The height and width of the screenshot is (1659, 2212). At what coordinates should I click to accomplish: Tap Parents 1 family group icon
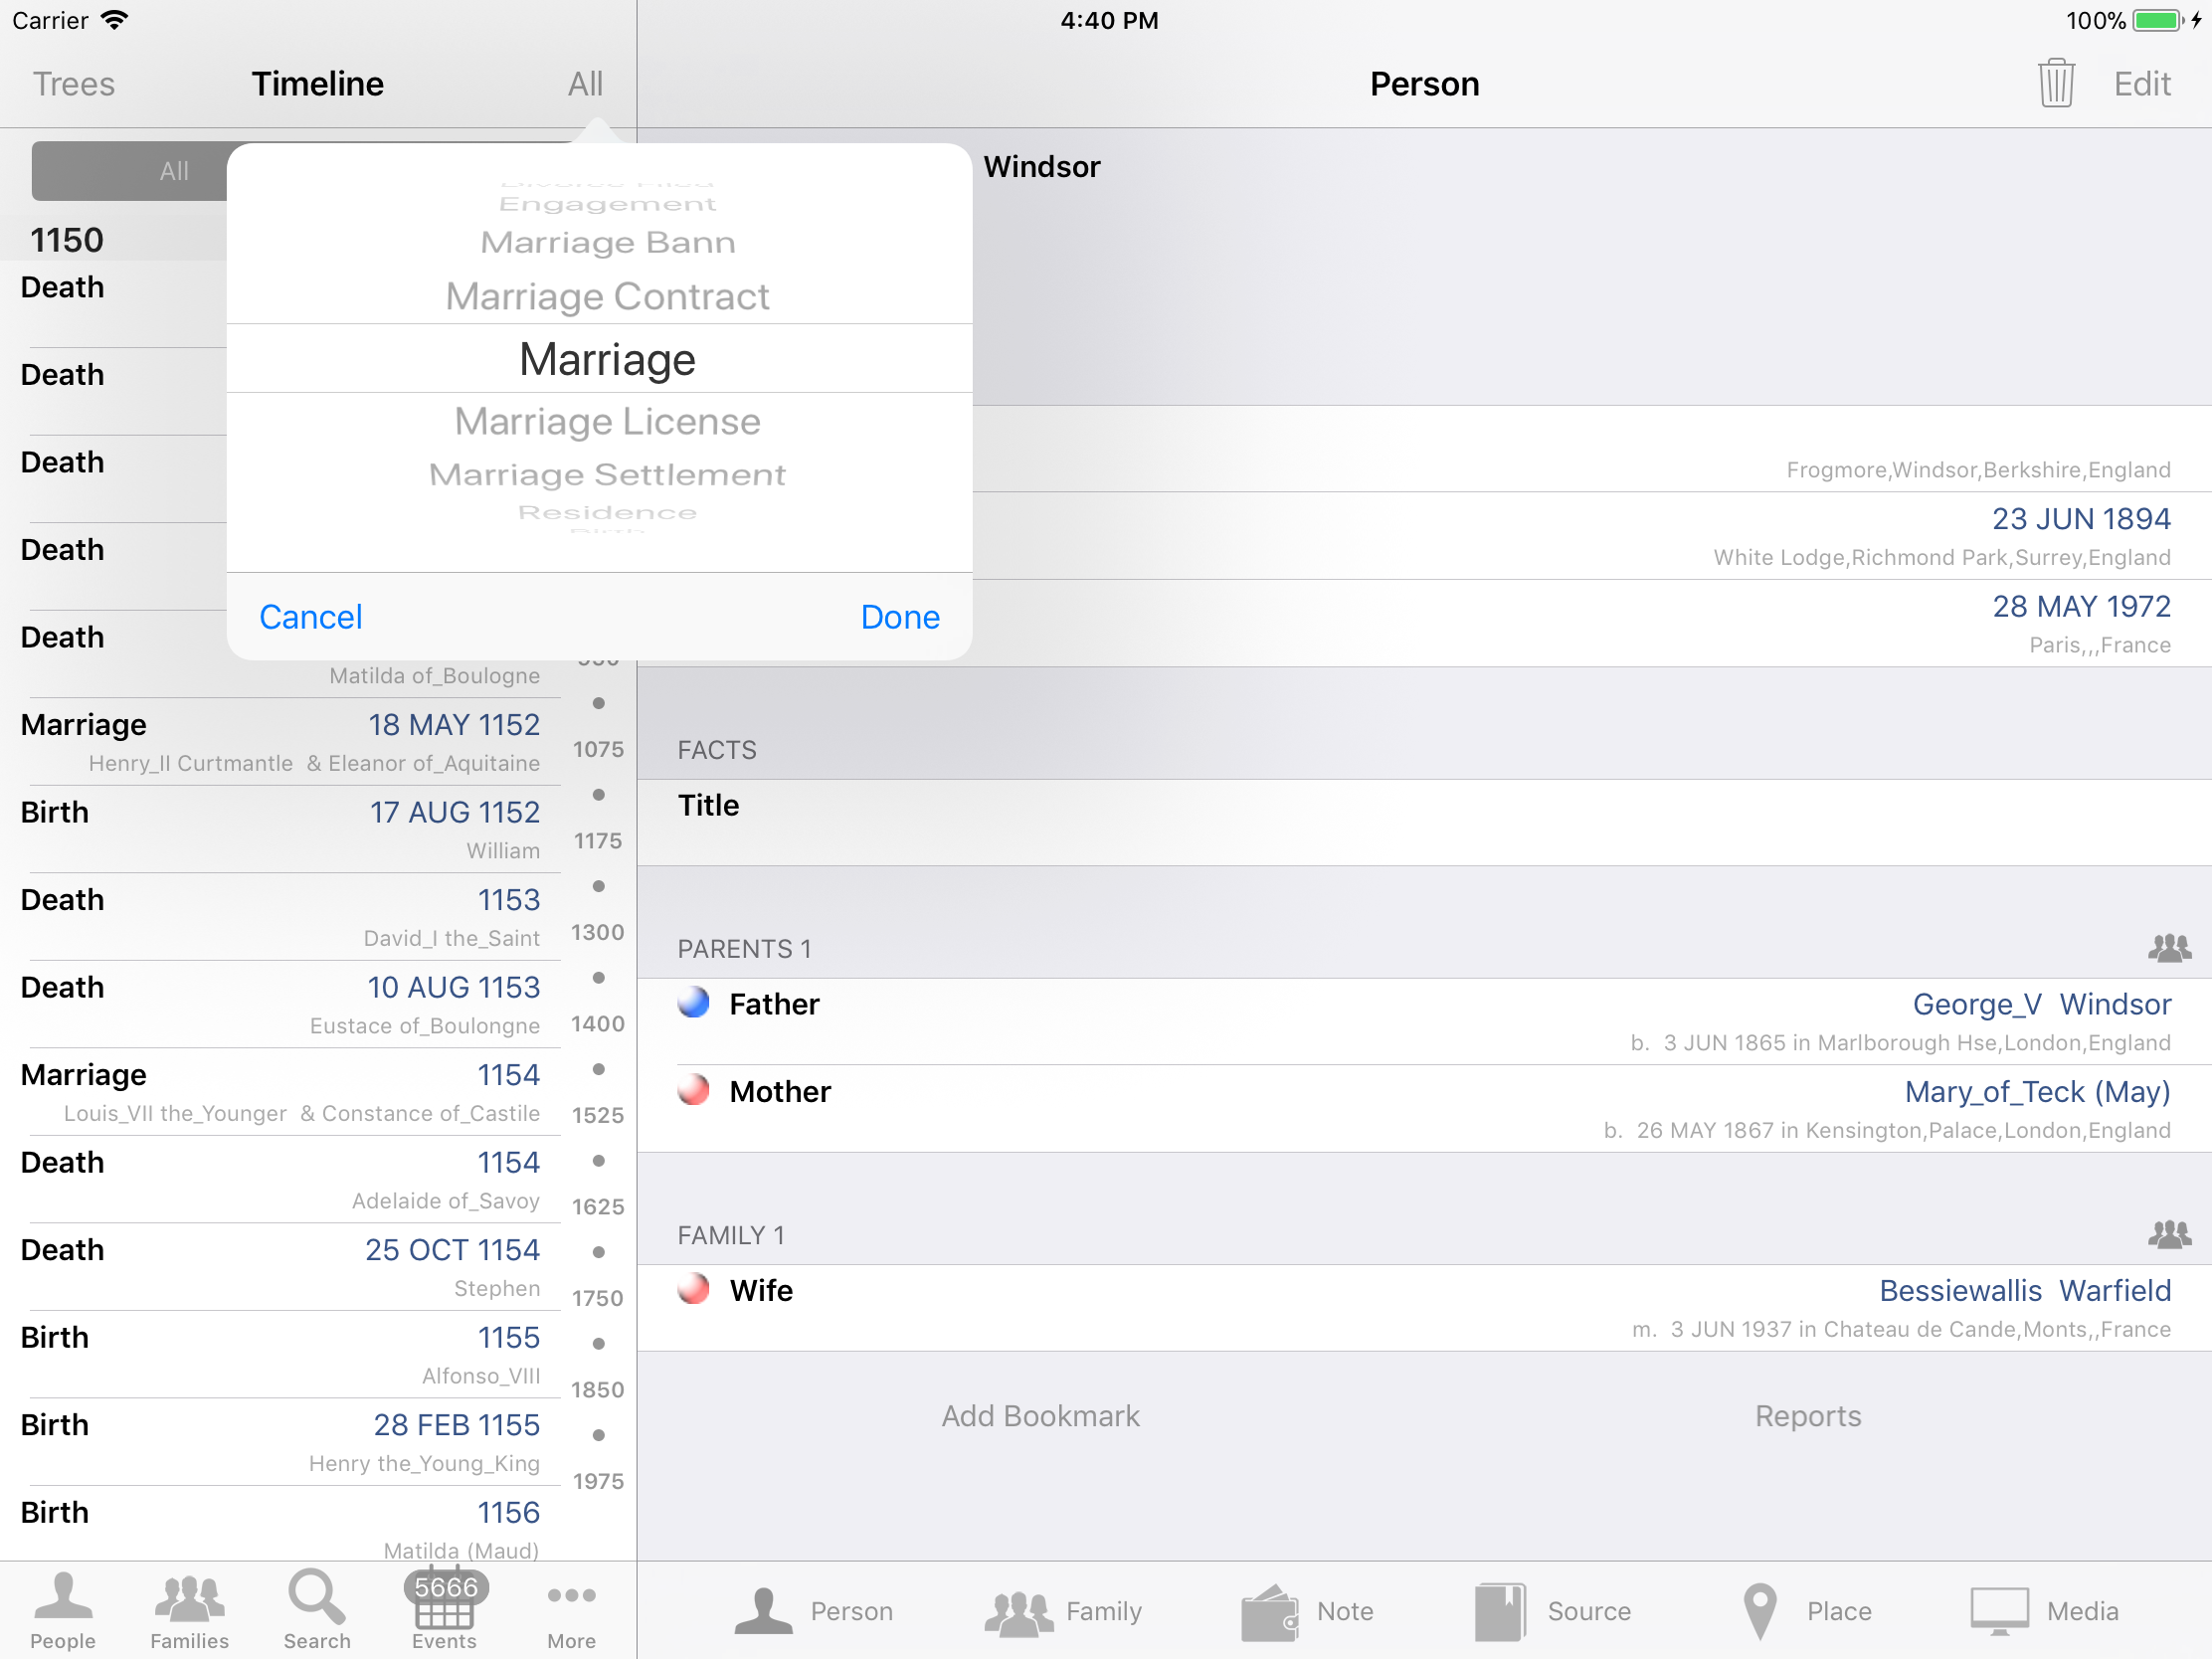2168,948
